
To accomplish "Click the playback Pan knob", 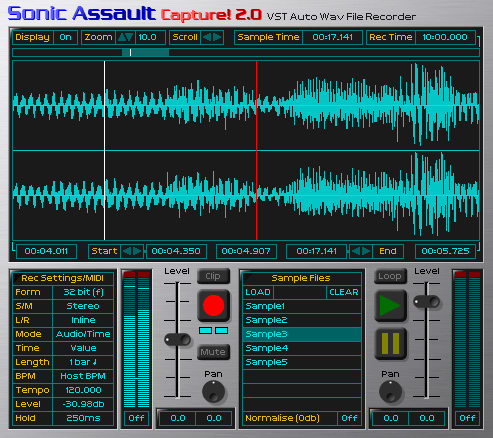I will coord(390,392).
